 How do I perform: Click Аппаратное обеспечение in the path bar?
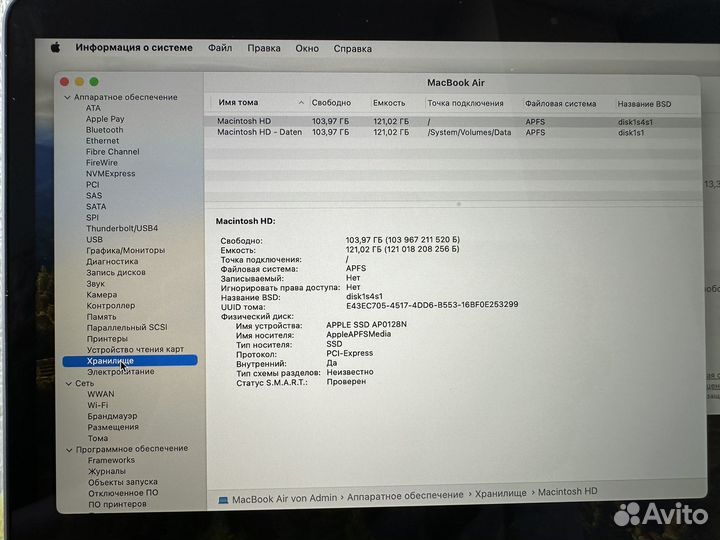(405, 496)
